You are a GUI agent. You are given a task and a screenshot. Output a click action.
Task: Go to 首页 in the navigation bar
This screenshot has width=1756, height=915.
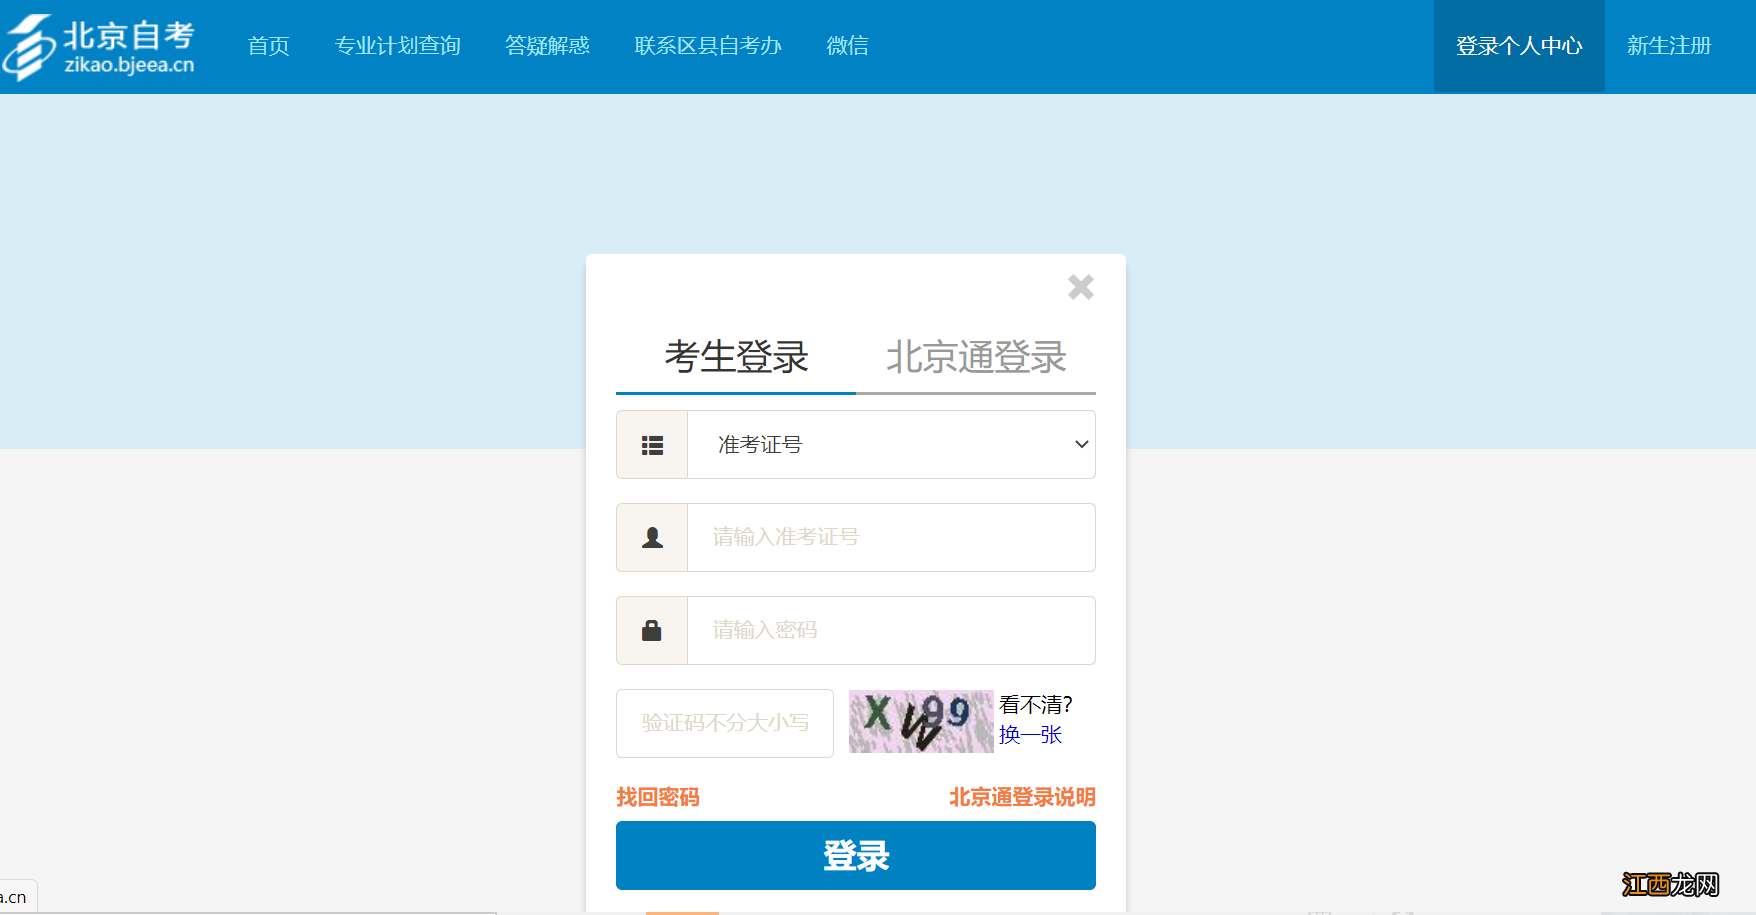268,46
